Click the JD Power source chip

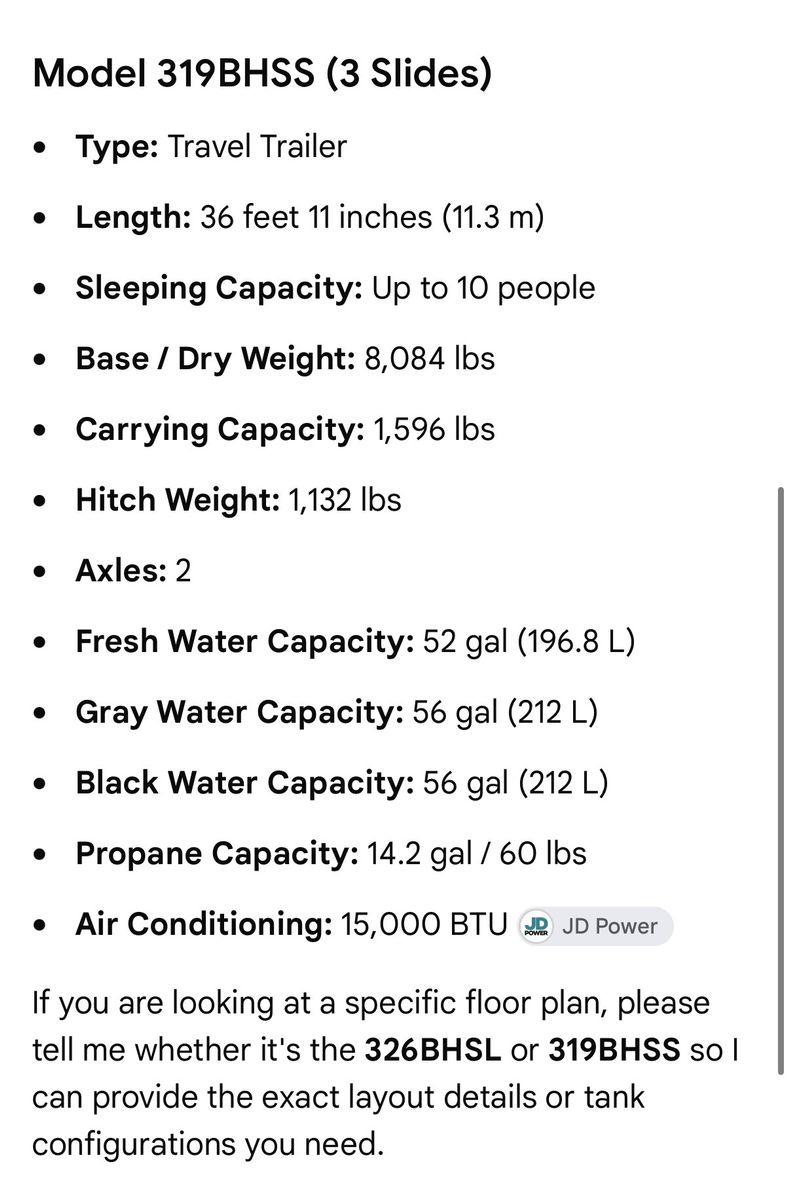(x=595, y=926)
